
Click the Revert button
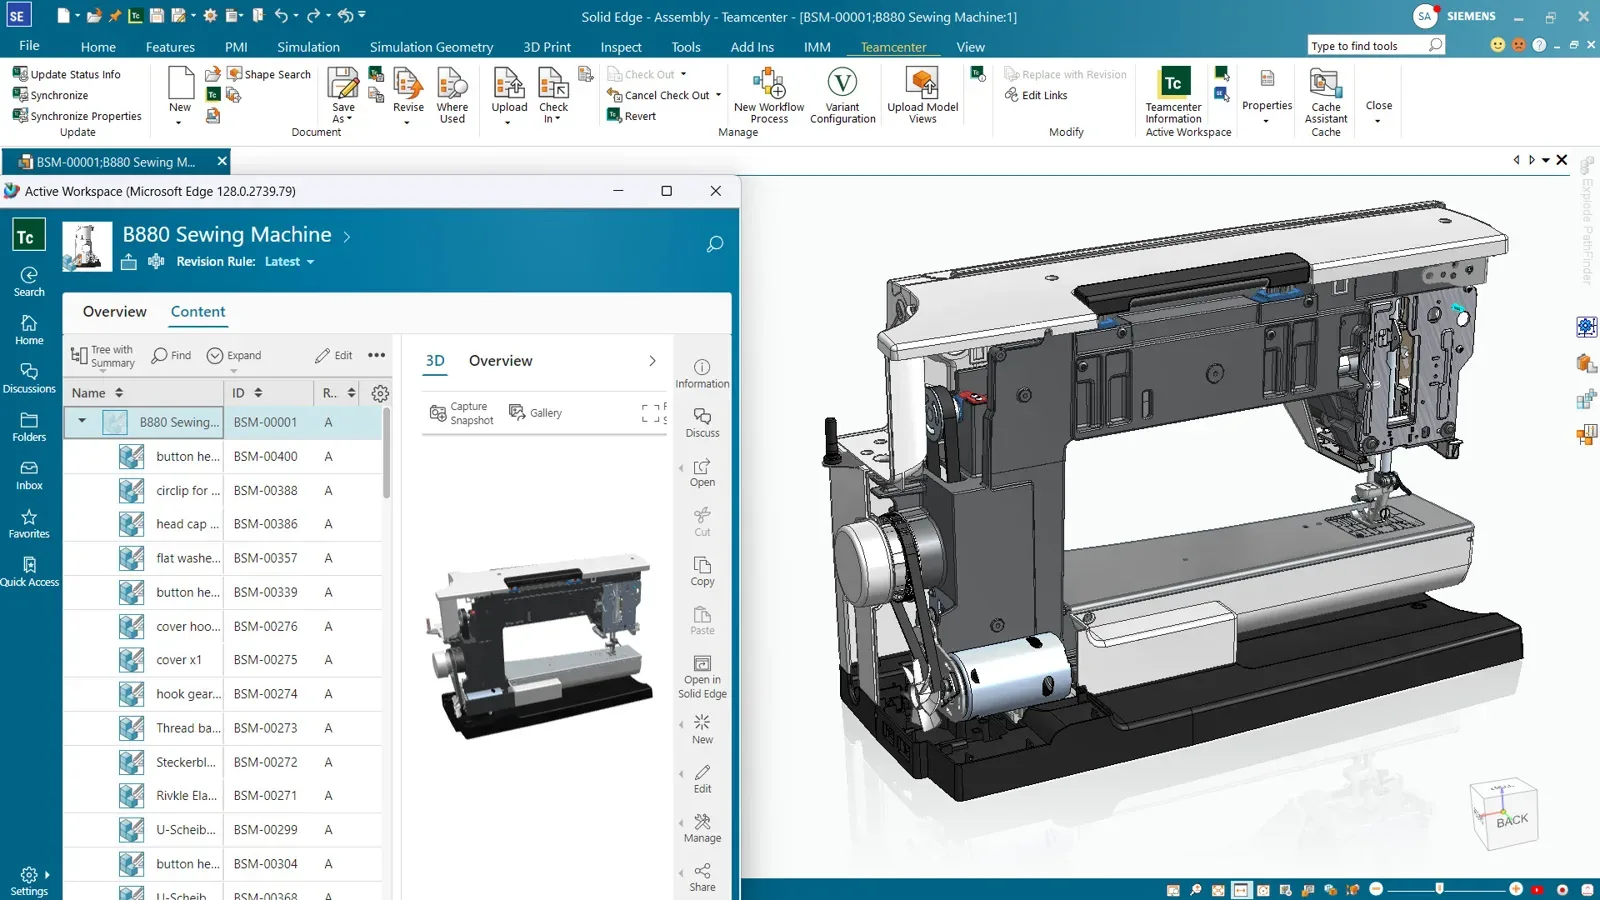tap(631, 116)
